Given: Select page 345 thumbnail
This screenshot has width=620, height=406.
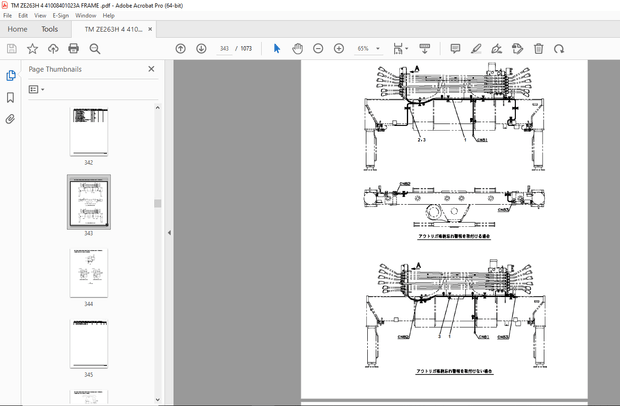Looking at the screenshot, I should (x=89, y=344).
